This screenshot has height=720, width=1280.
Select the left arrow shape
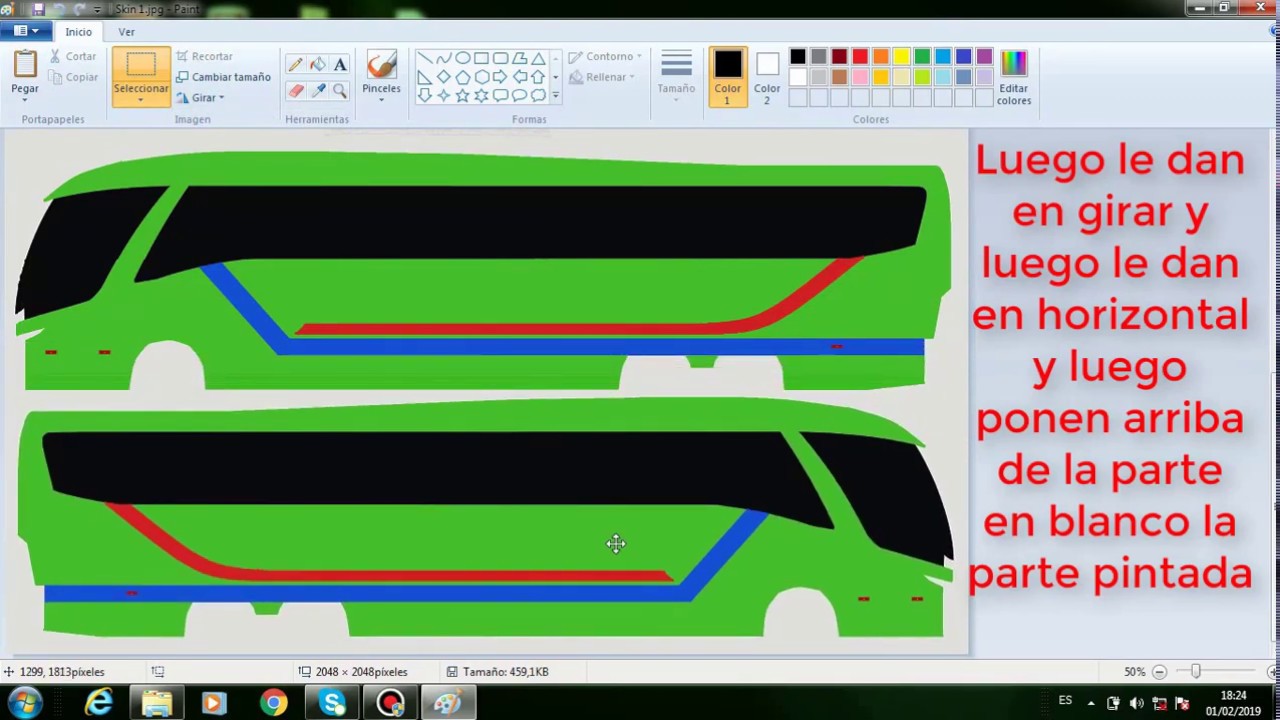[x=520, y=77]
